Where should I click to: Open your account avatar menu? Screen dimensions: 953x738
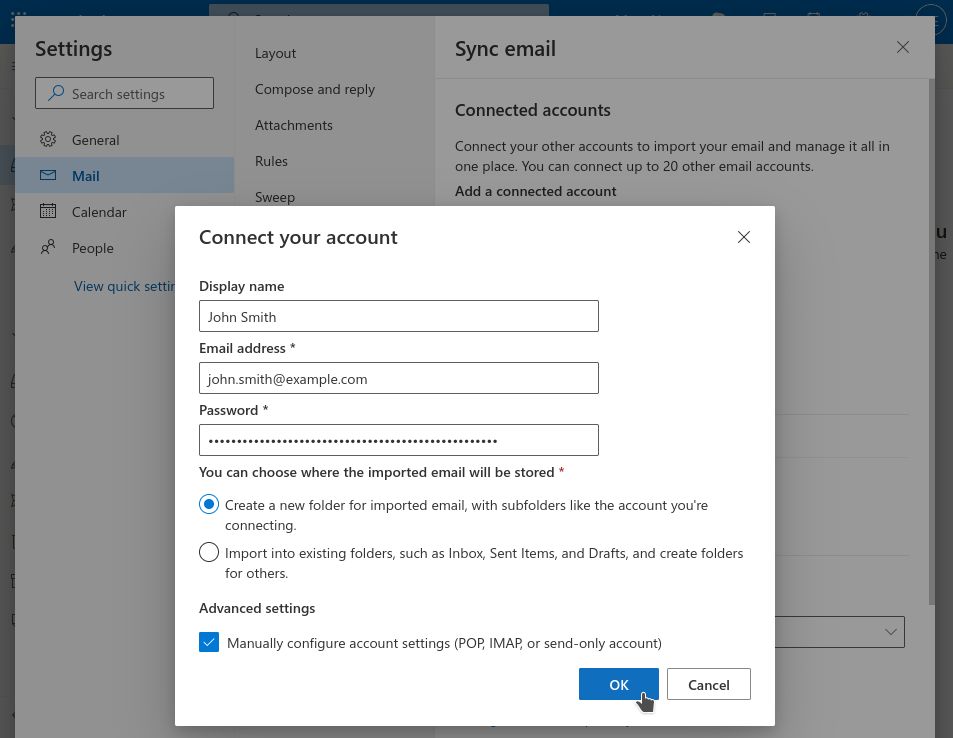[x=930, y=20]
